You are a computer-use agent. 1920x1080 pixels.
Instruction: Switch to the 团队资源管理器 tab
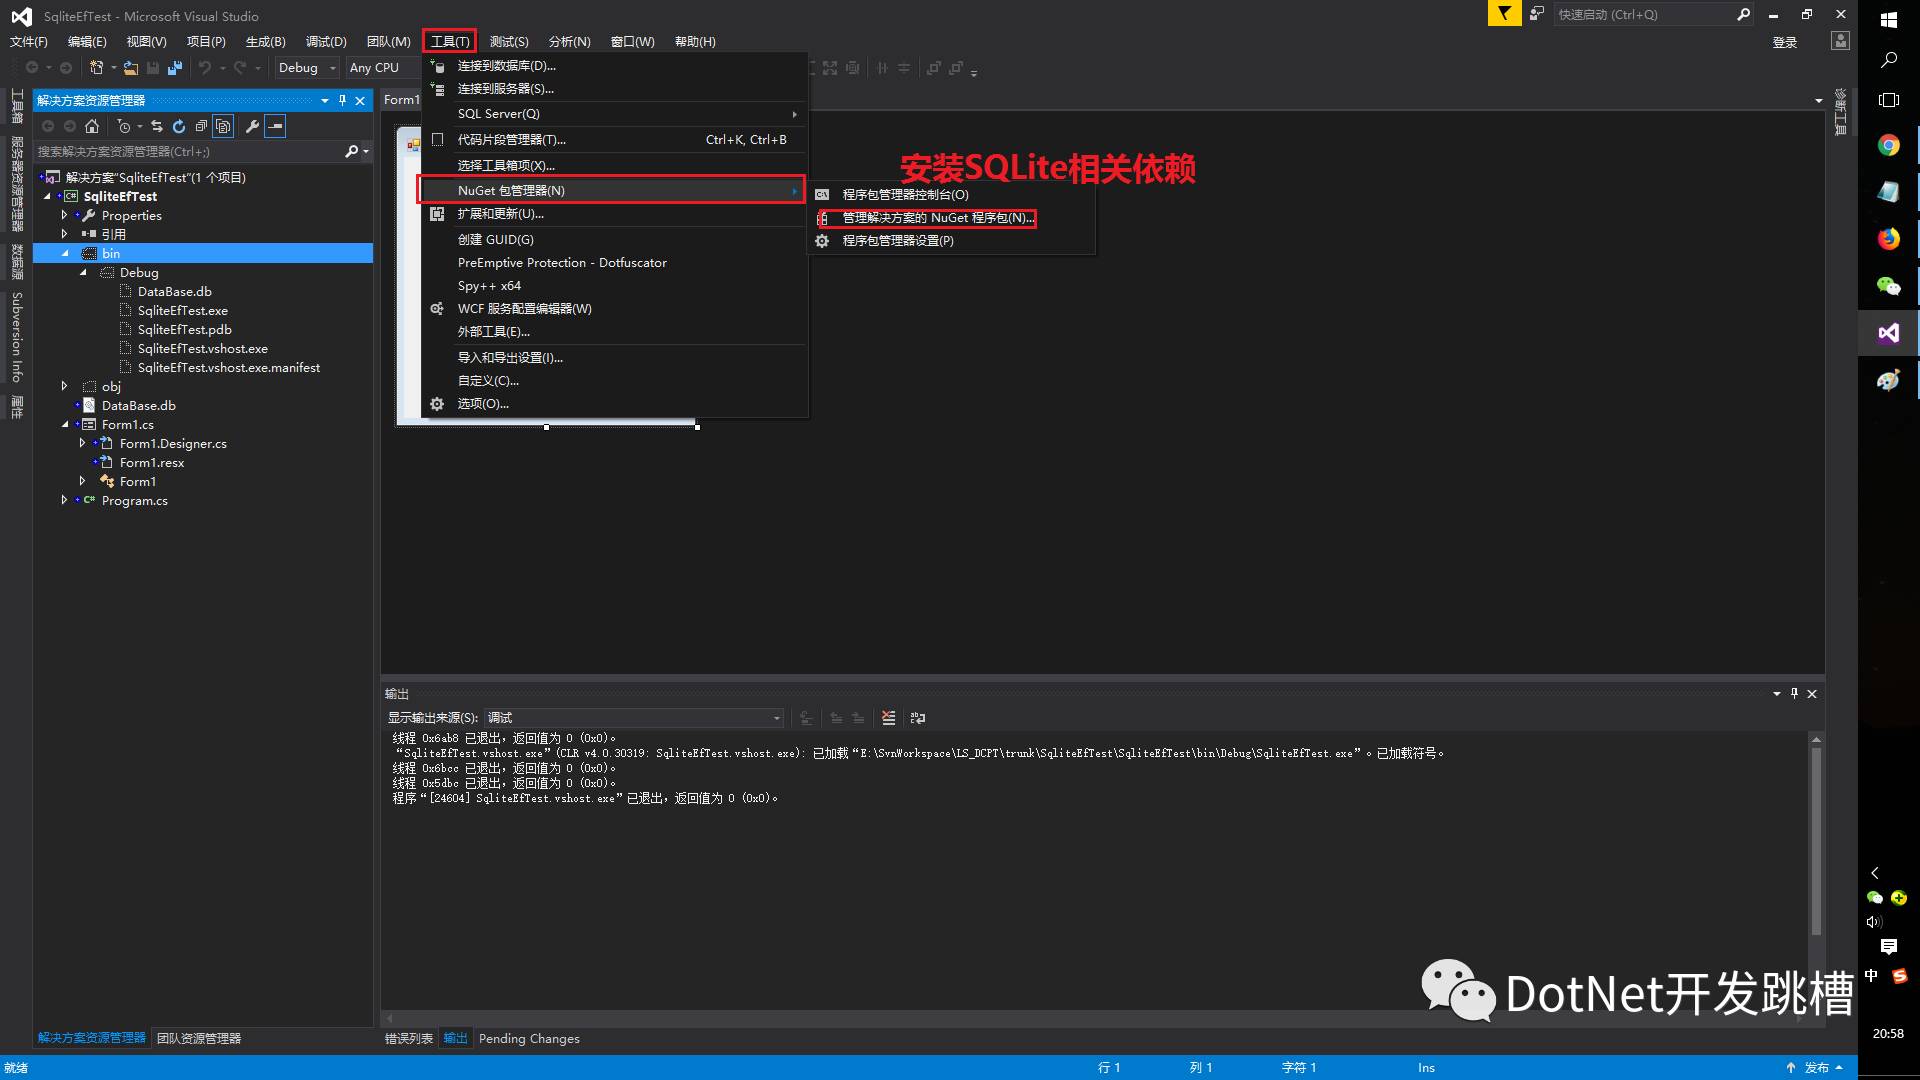[x=199, y=1038]
